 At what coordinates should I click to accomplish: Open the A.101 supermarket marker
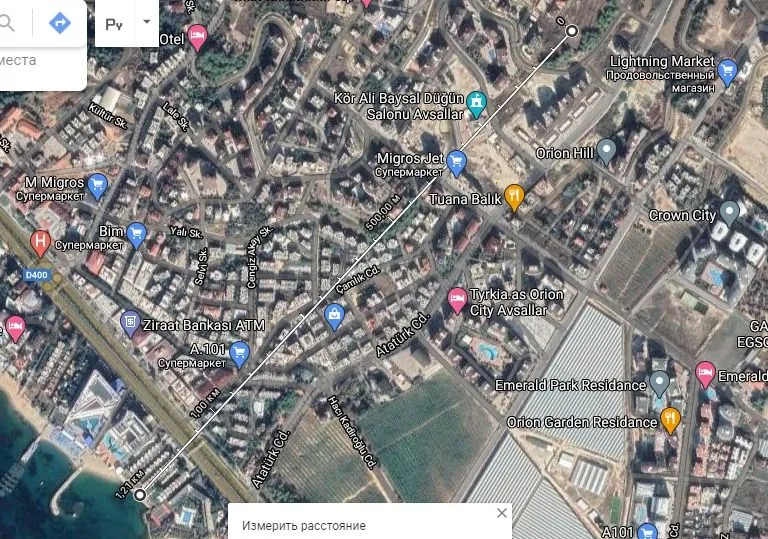[x=239, y=352]
